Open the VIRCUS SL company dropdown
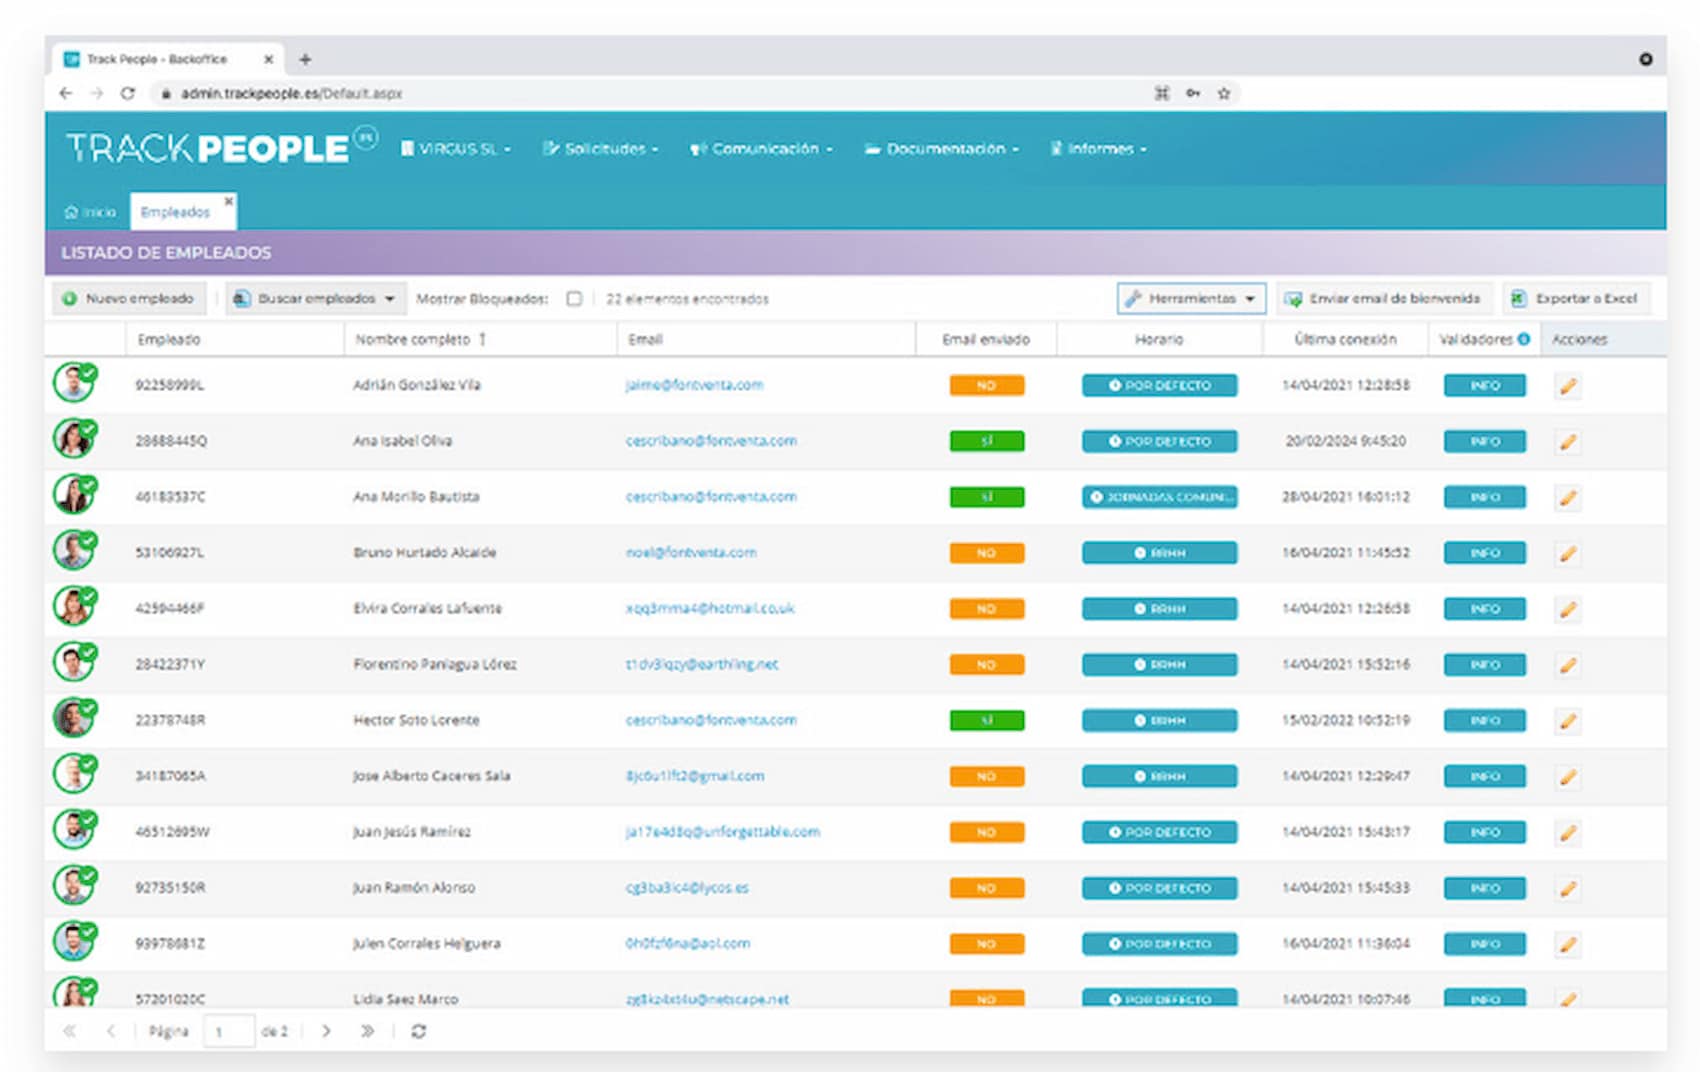Viewport: 1700px width, 1072px height. click(x=456, y=149)
